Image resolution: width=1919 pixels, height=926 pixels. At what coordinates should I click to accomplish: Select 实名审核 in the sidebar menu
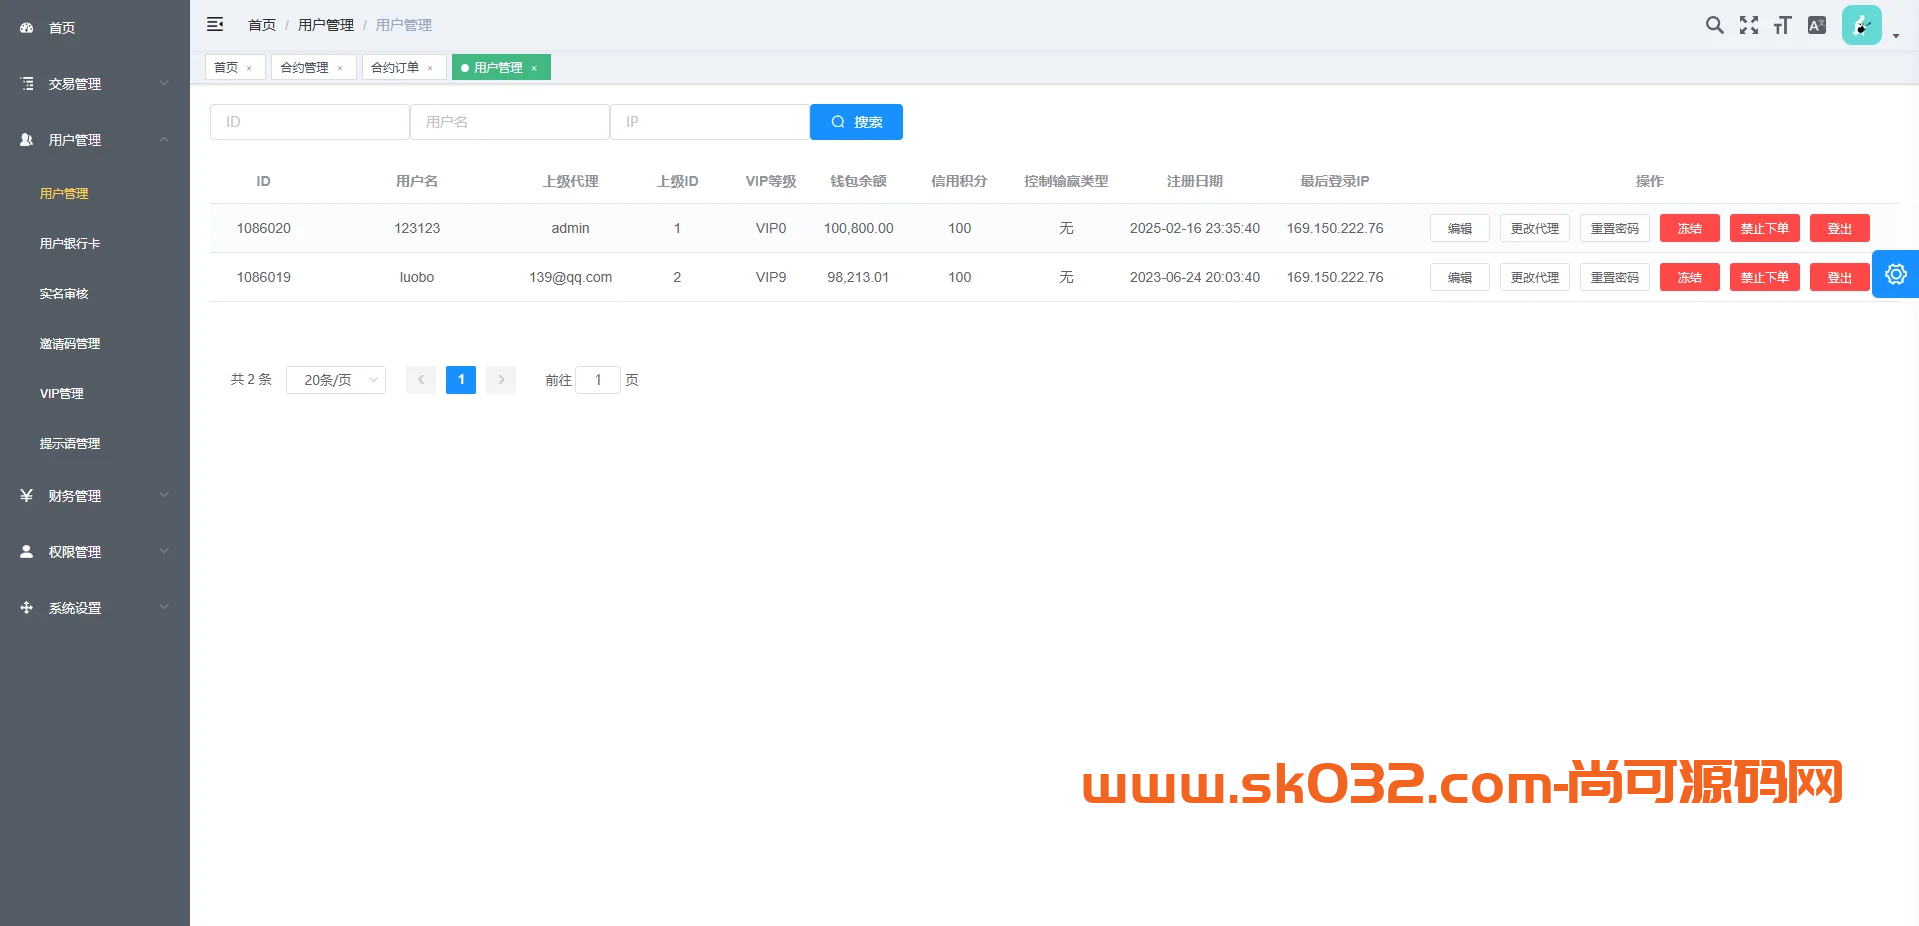(67, 293)
